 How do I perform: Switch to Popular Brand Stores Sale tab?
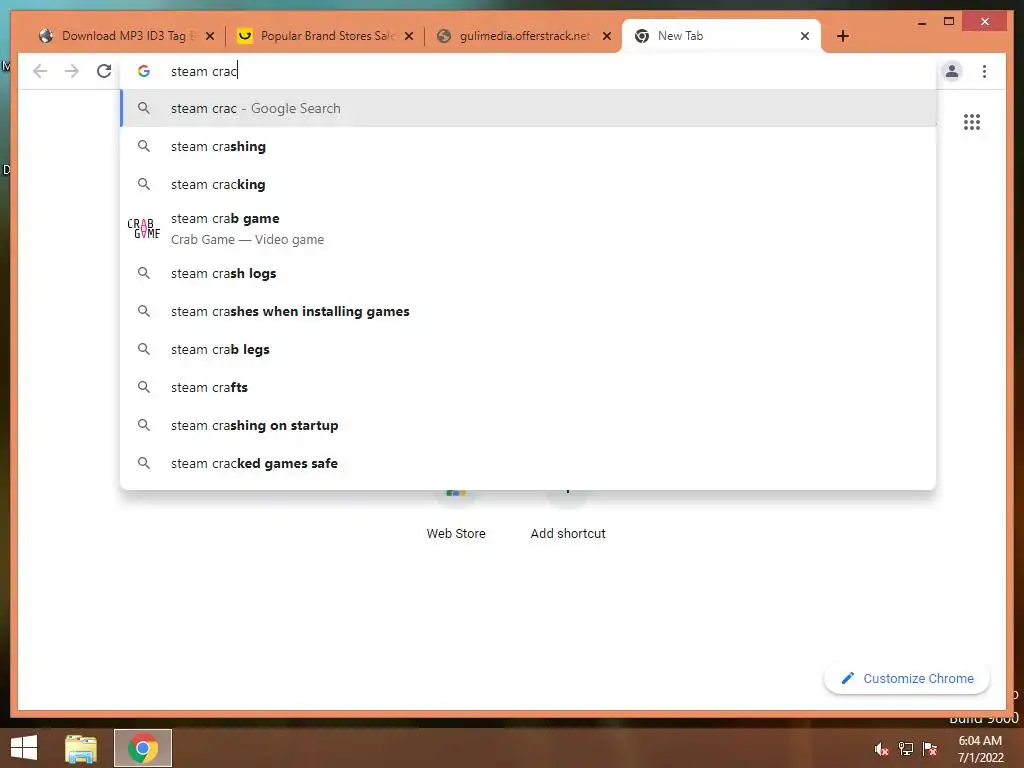click(x=325, y=36)
